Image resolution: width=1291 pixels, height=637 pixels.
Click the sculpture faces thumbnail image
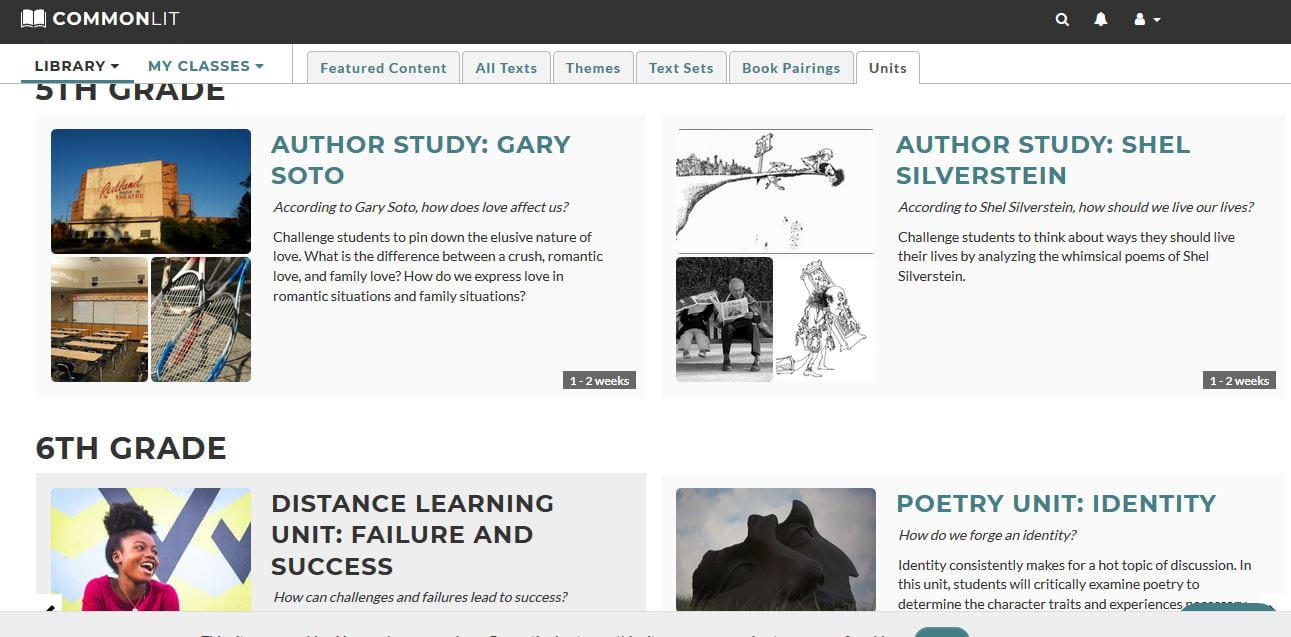[x=776, y=549]
